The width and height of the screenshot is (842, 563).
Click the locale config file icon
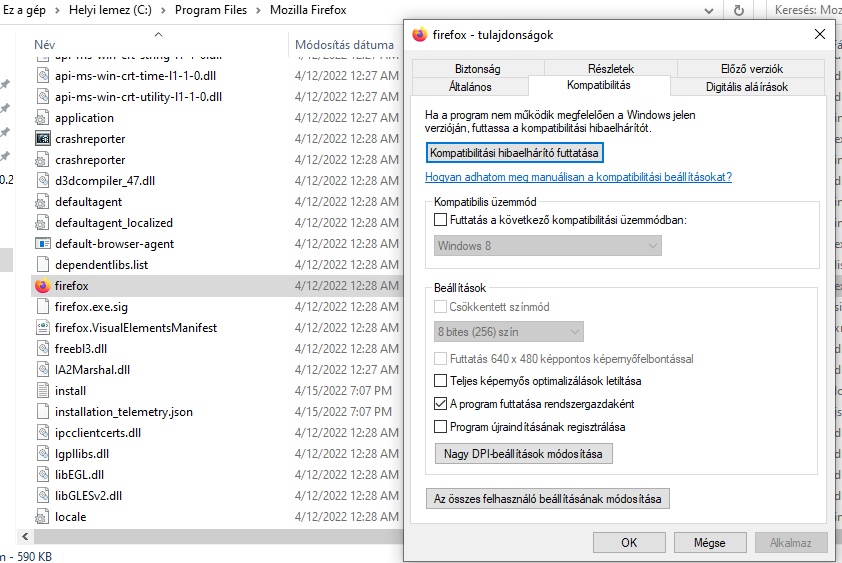click(42, 517)
